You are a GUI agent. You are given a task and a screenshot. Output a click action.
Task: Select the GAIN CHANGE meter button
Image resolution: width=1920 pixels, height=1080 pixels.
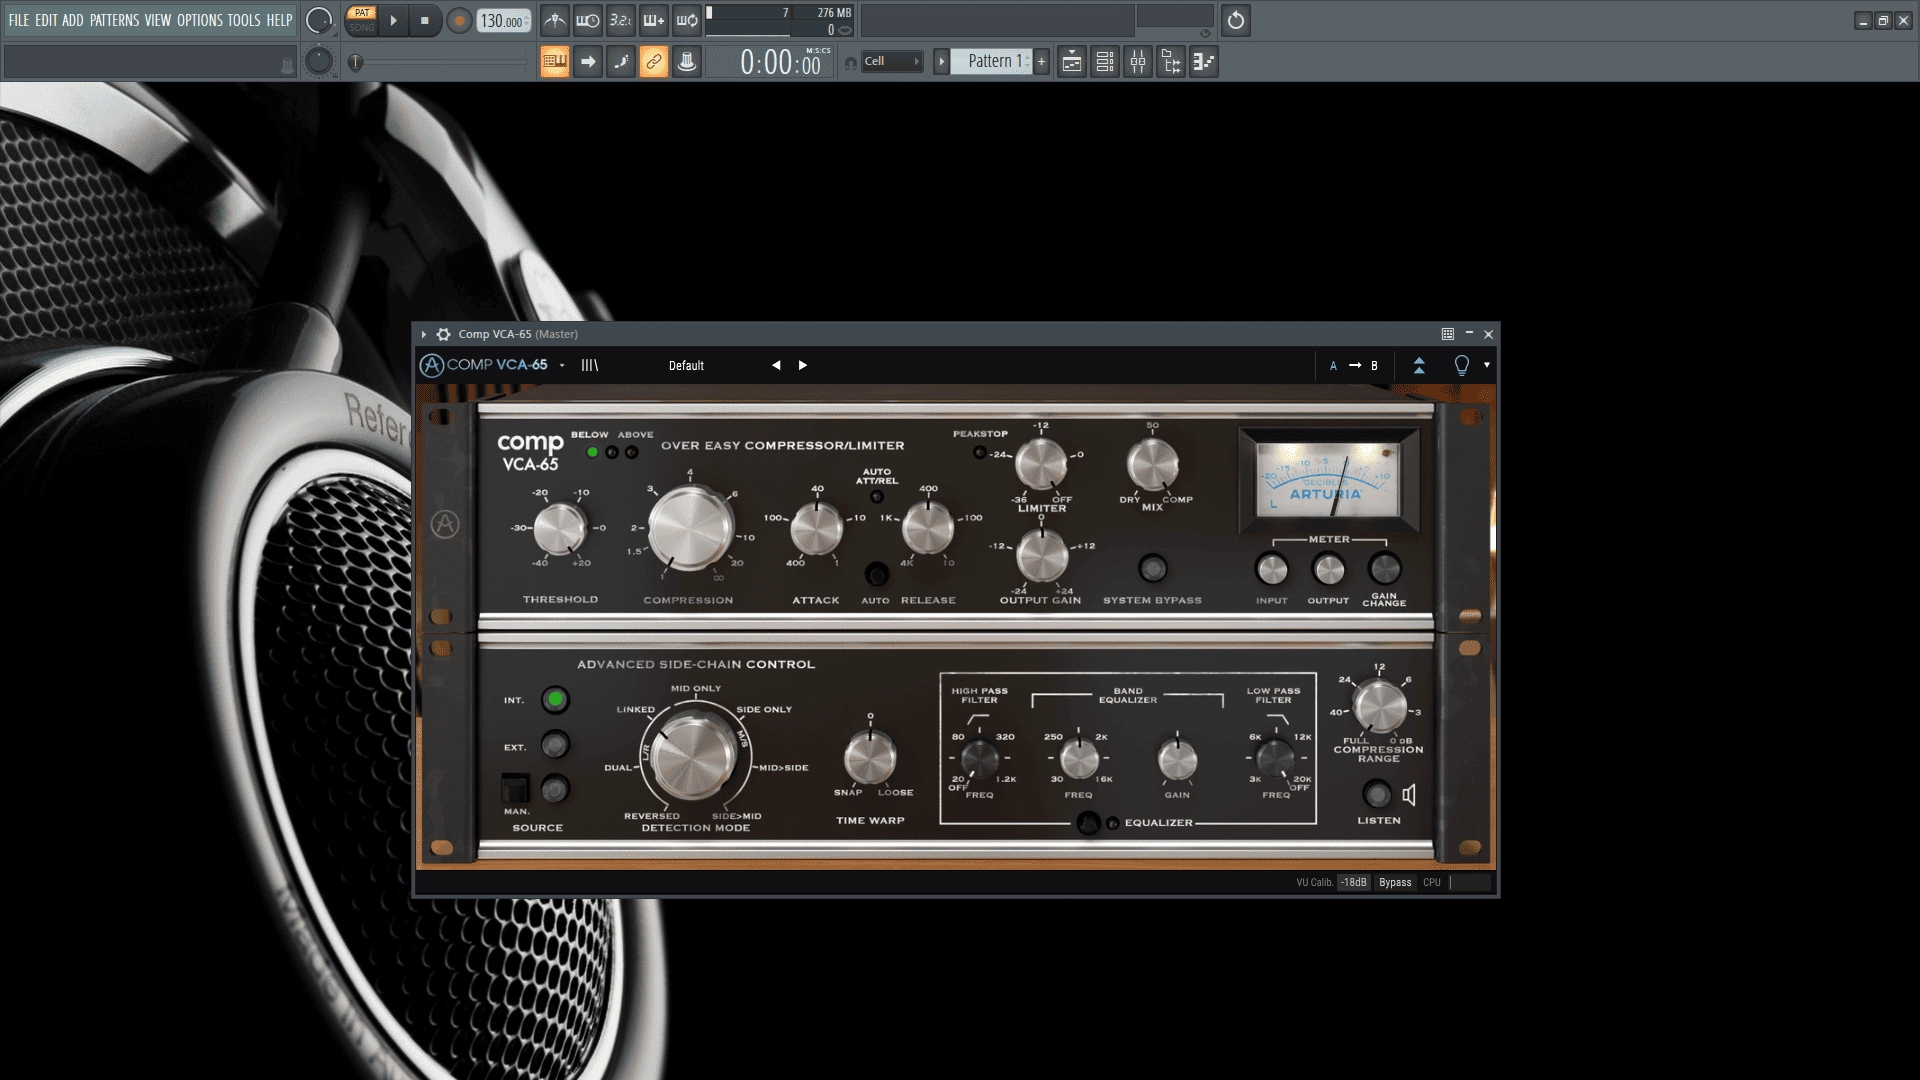click(x=1384, y=569)
